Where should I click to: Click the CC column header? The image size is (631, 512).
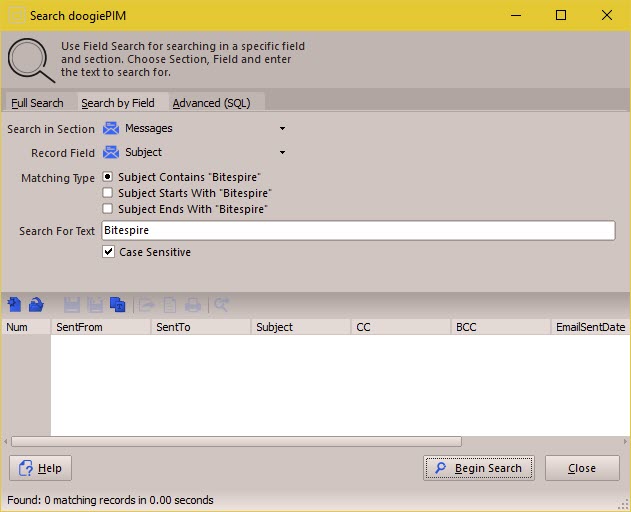[401, 327]
